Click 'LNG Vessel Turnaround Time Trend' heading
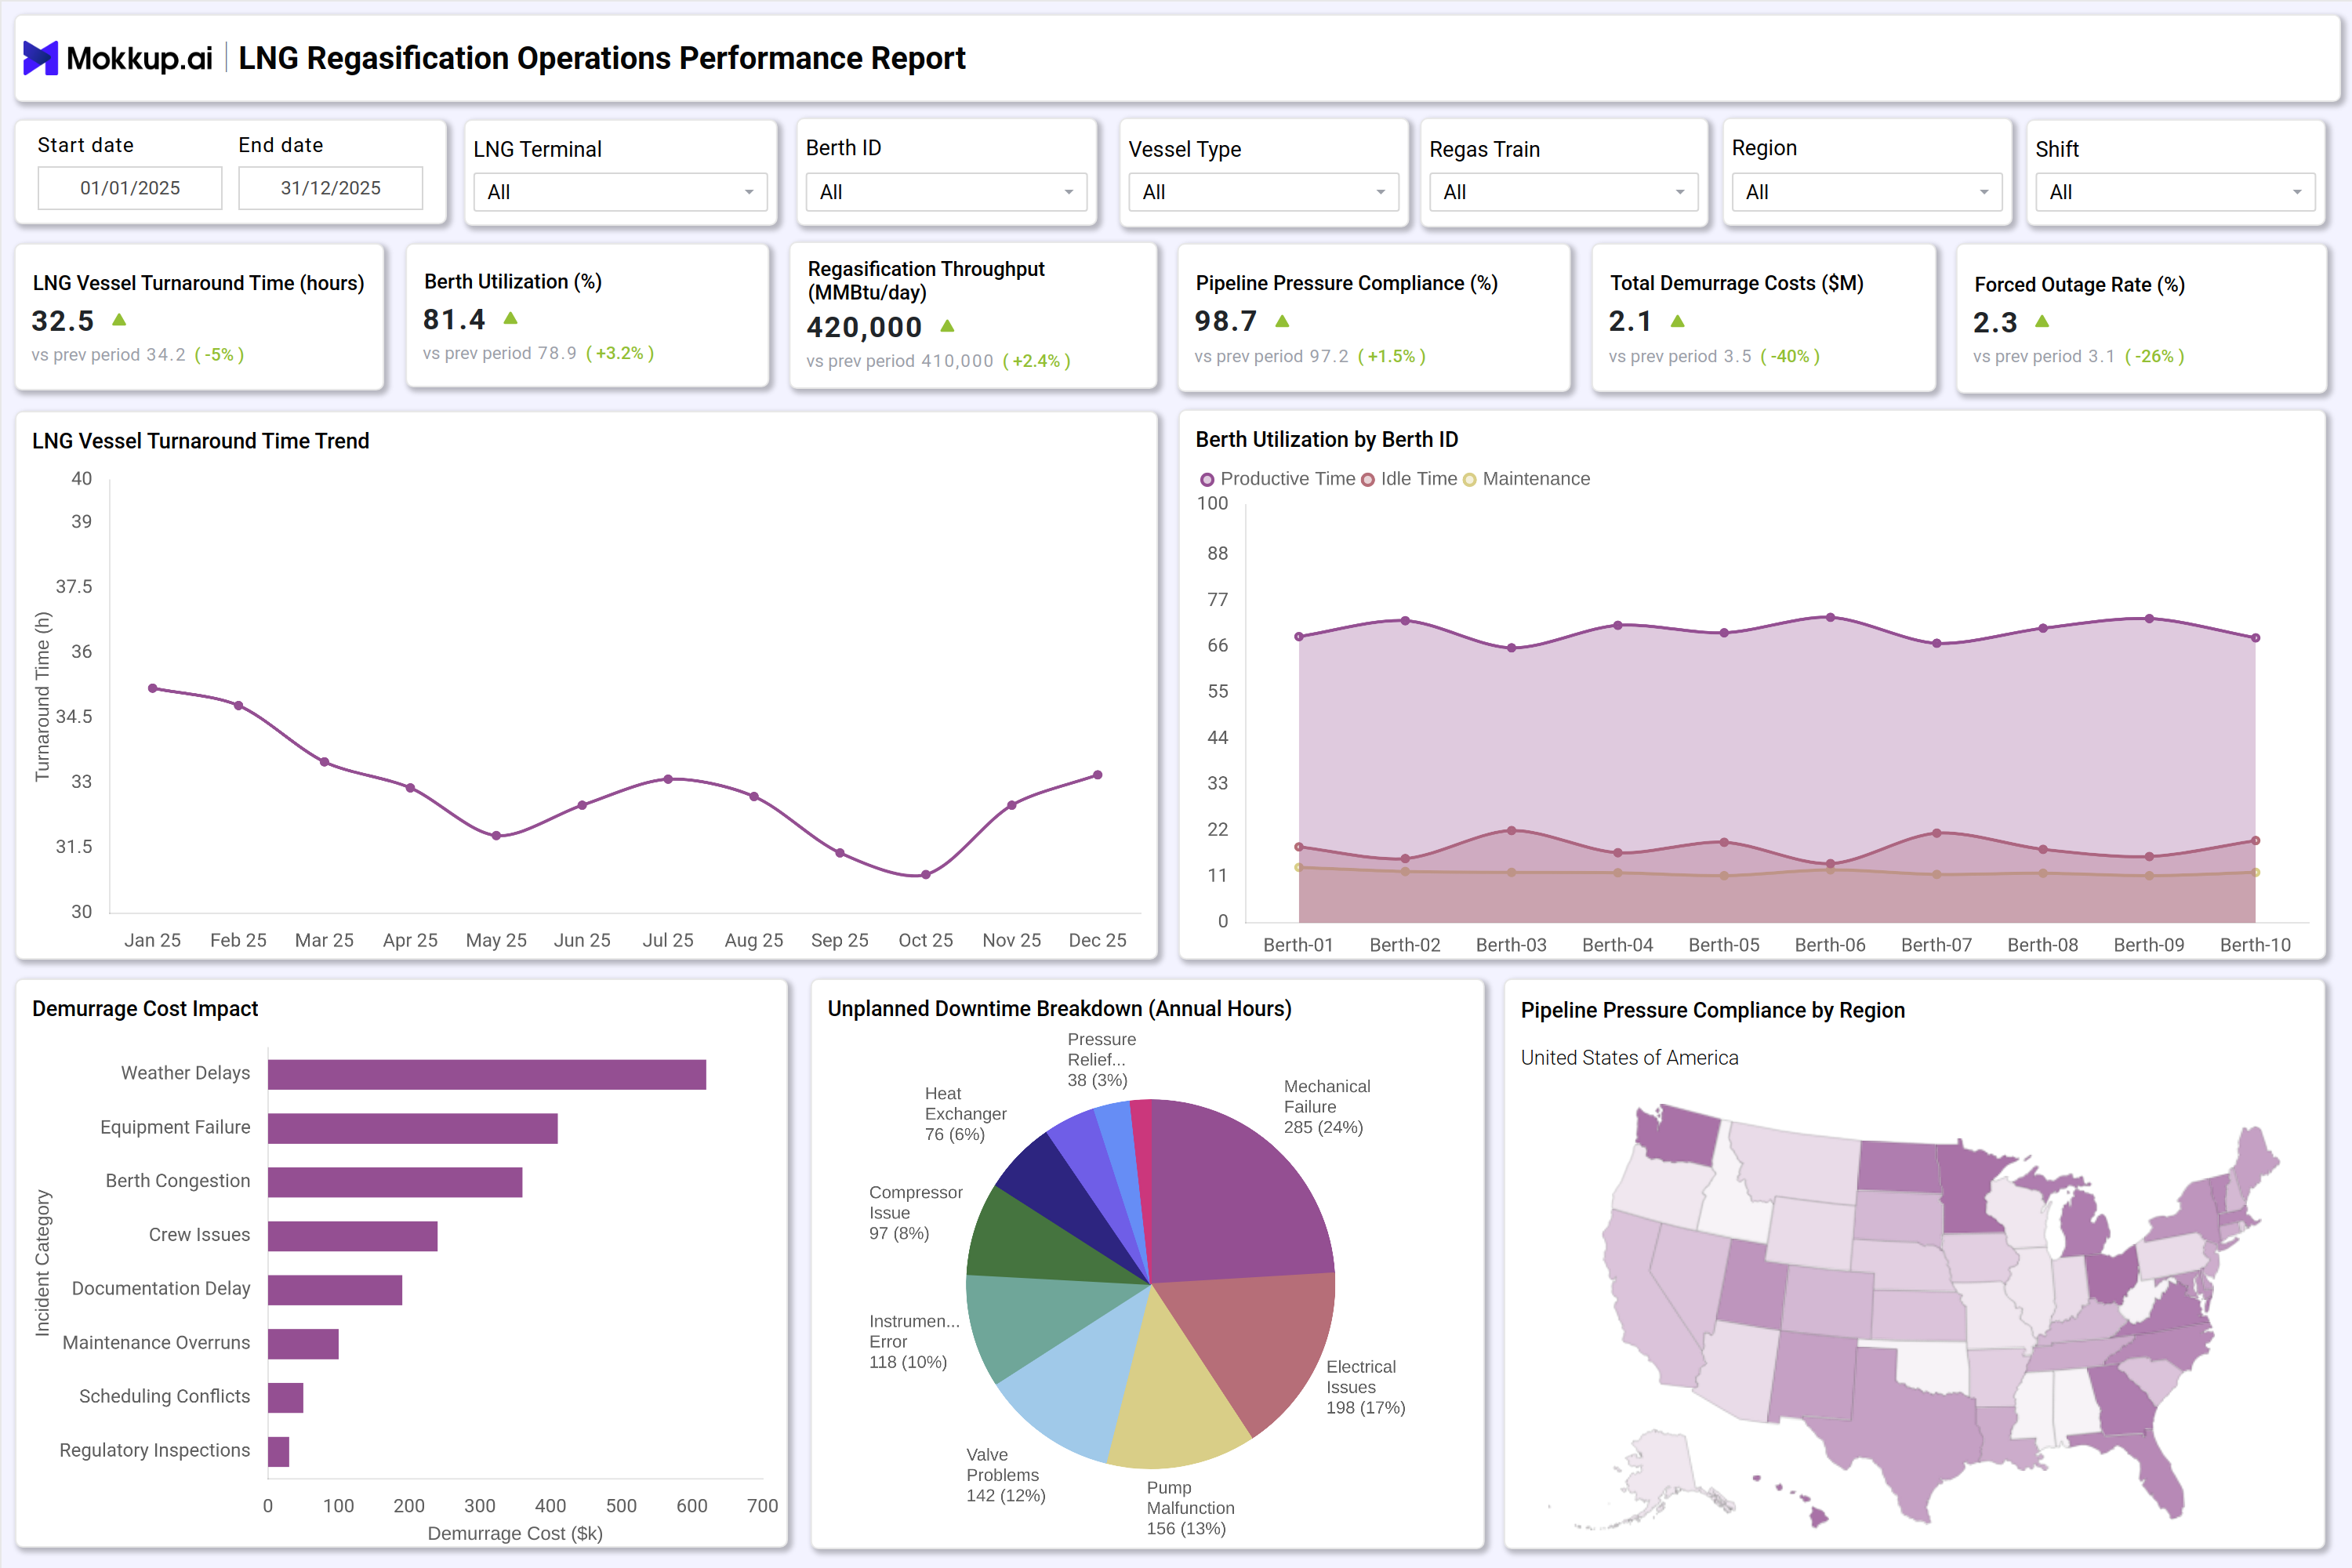Viewport: 2352px width, 1568px height. tap(200, 441)
